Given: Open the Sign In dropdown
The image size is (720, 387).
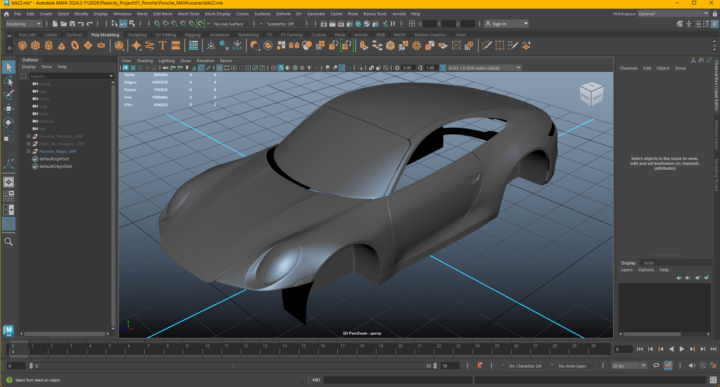Looking at the screenshot, I should point(506,24).
